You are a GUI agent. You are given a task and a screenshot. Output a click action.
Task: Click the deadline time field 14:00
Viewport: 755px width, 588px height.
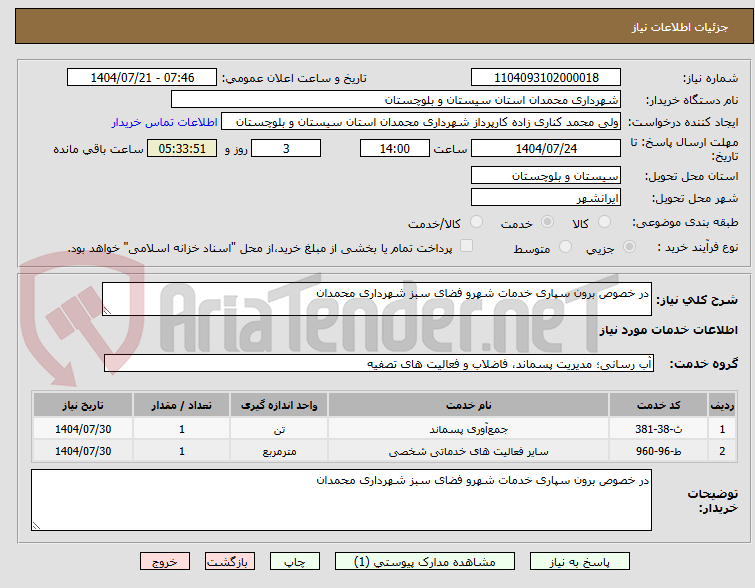tap(394, 148)
